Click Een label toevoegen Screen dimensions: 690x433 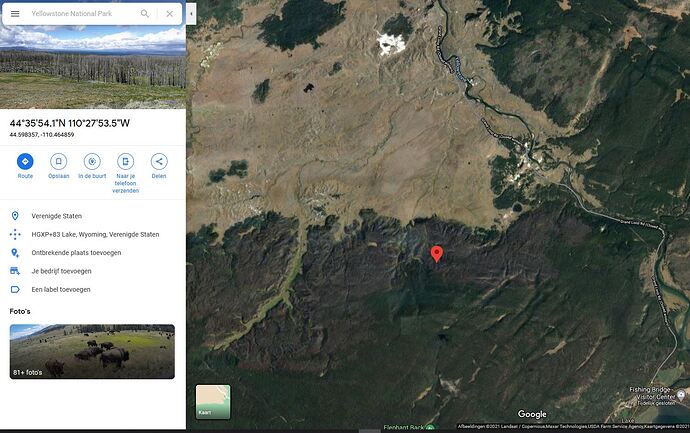[61, 290]
